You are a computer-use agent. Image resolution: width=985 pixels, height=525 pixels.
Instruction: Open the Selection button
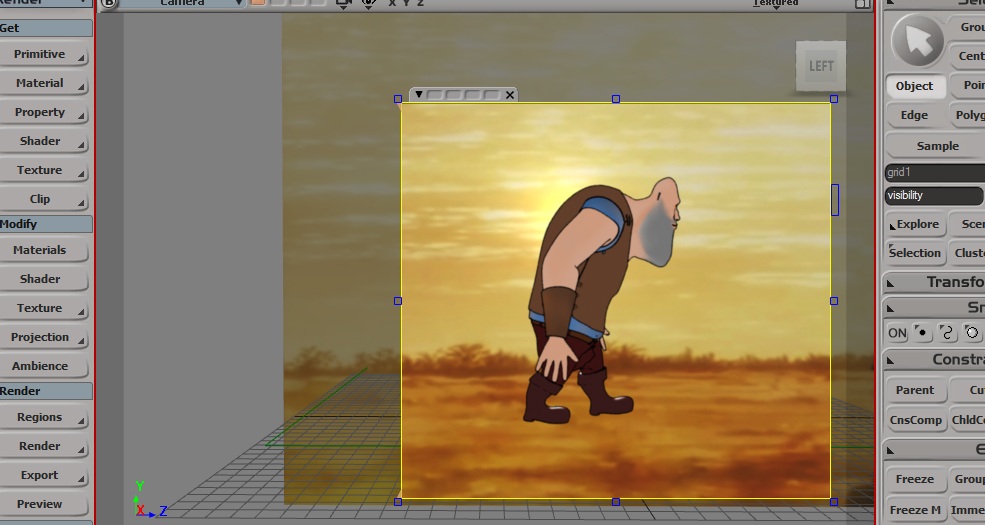click(915, 253)
